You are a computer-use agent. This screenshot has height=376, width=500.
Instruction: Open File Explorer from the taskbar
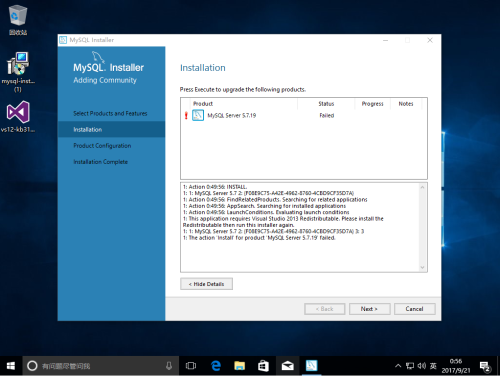239,366
